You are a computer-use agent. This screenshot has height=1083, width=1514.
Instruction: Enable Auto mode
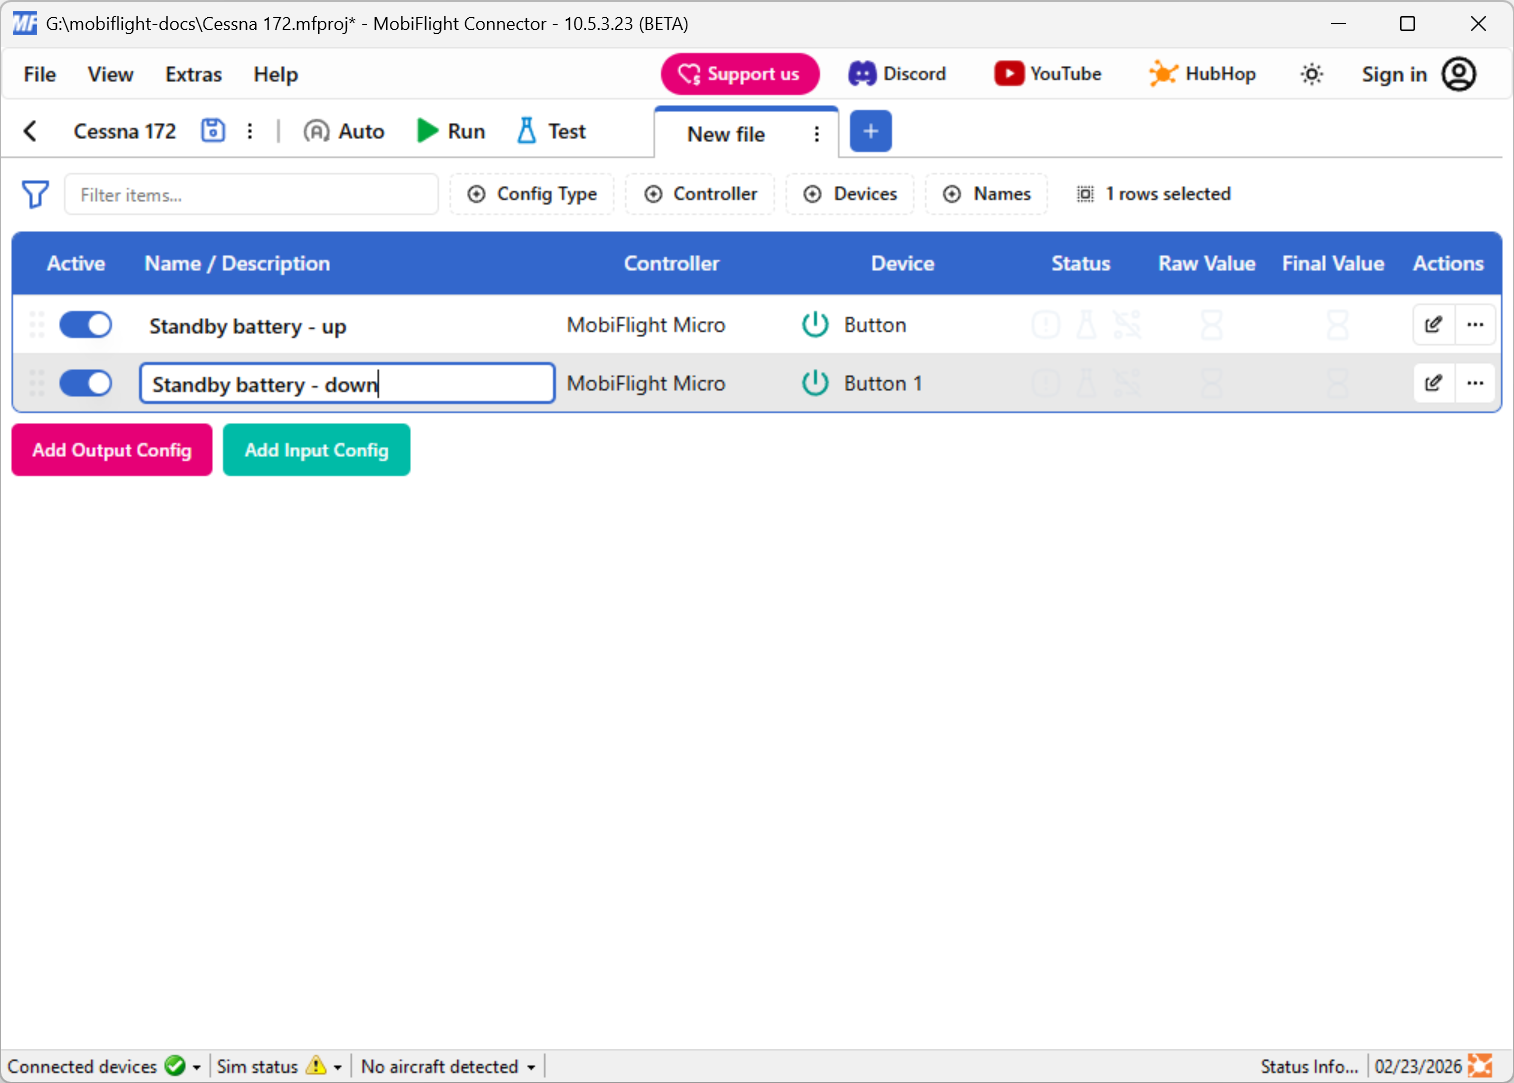[343, 130]
